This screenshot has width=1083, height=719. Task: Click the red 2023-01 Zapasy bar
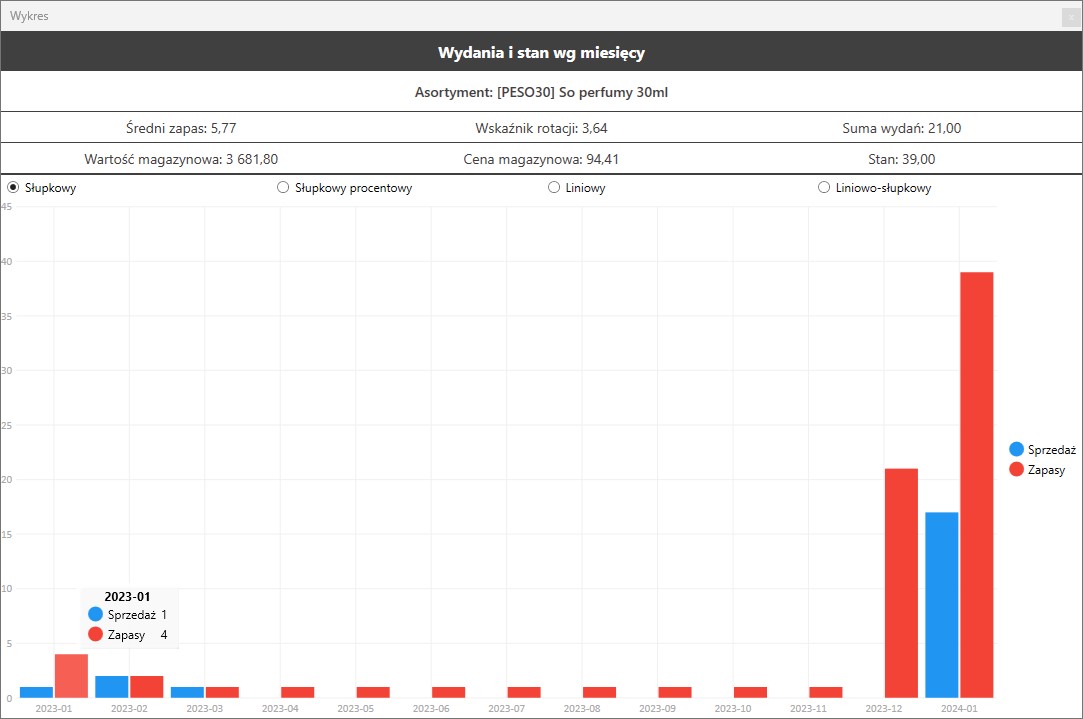coord(71,676)
